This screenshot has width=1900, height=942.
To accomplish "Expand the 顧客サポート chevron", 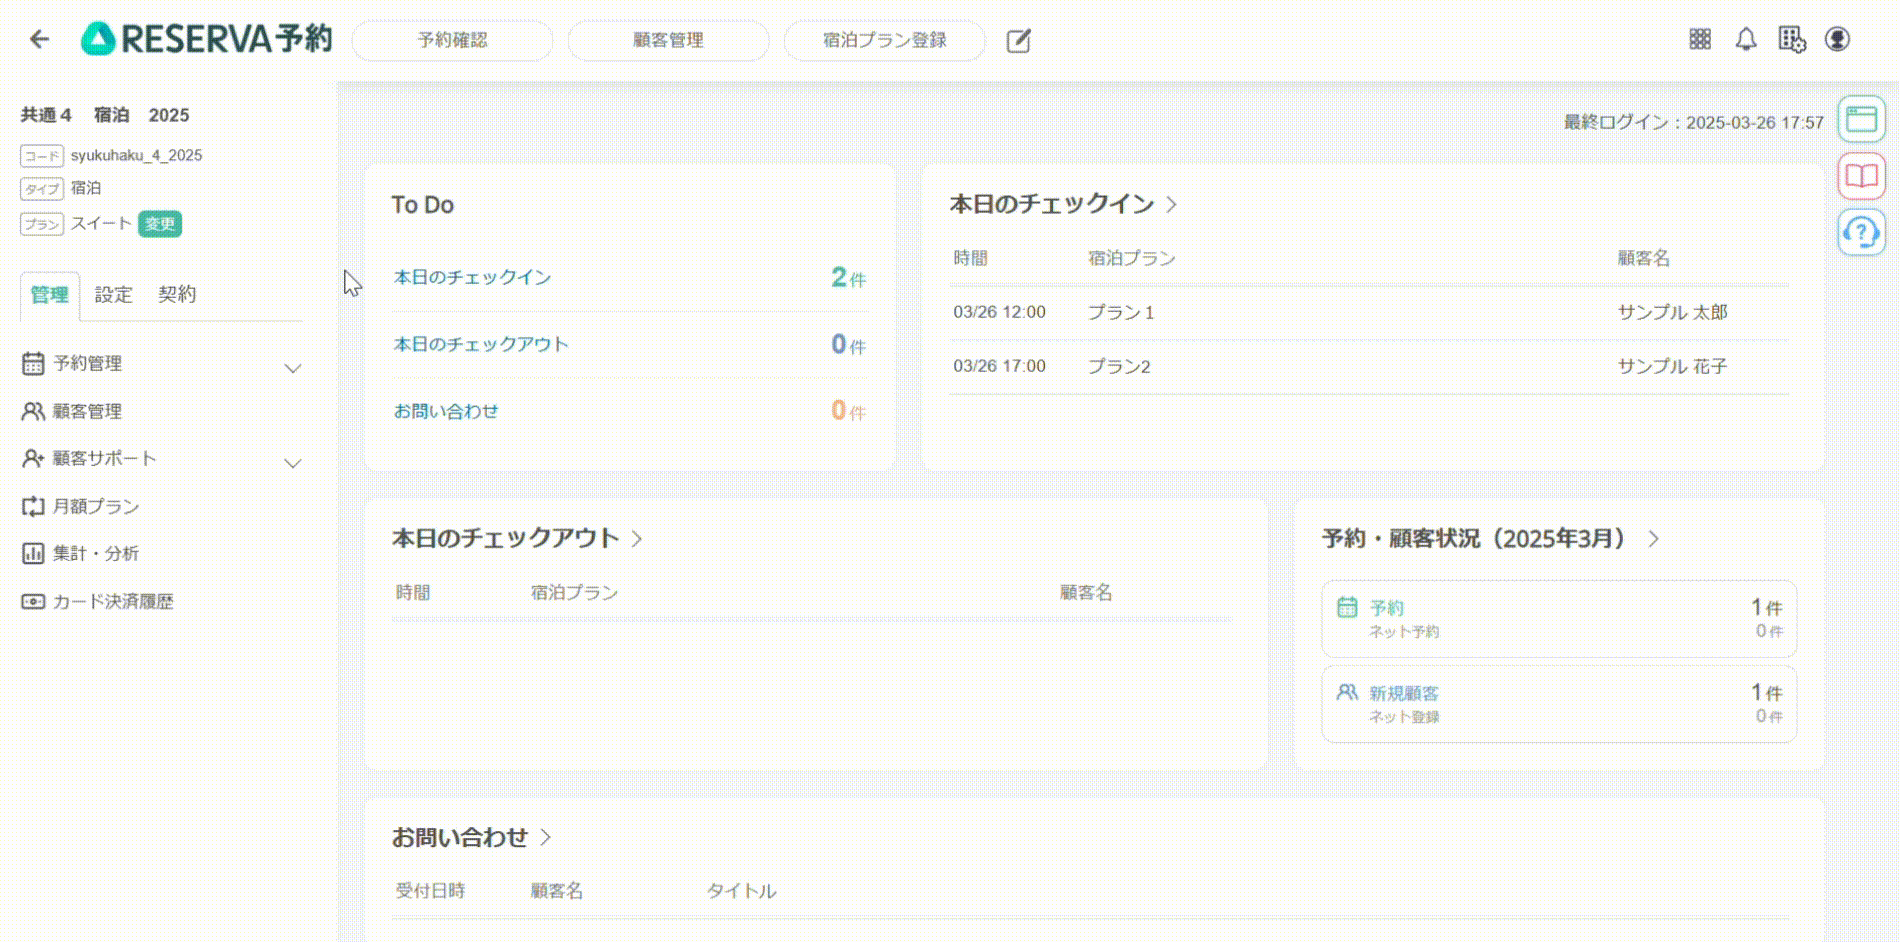I will pyautogui.click(x=293, y=463).
